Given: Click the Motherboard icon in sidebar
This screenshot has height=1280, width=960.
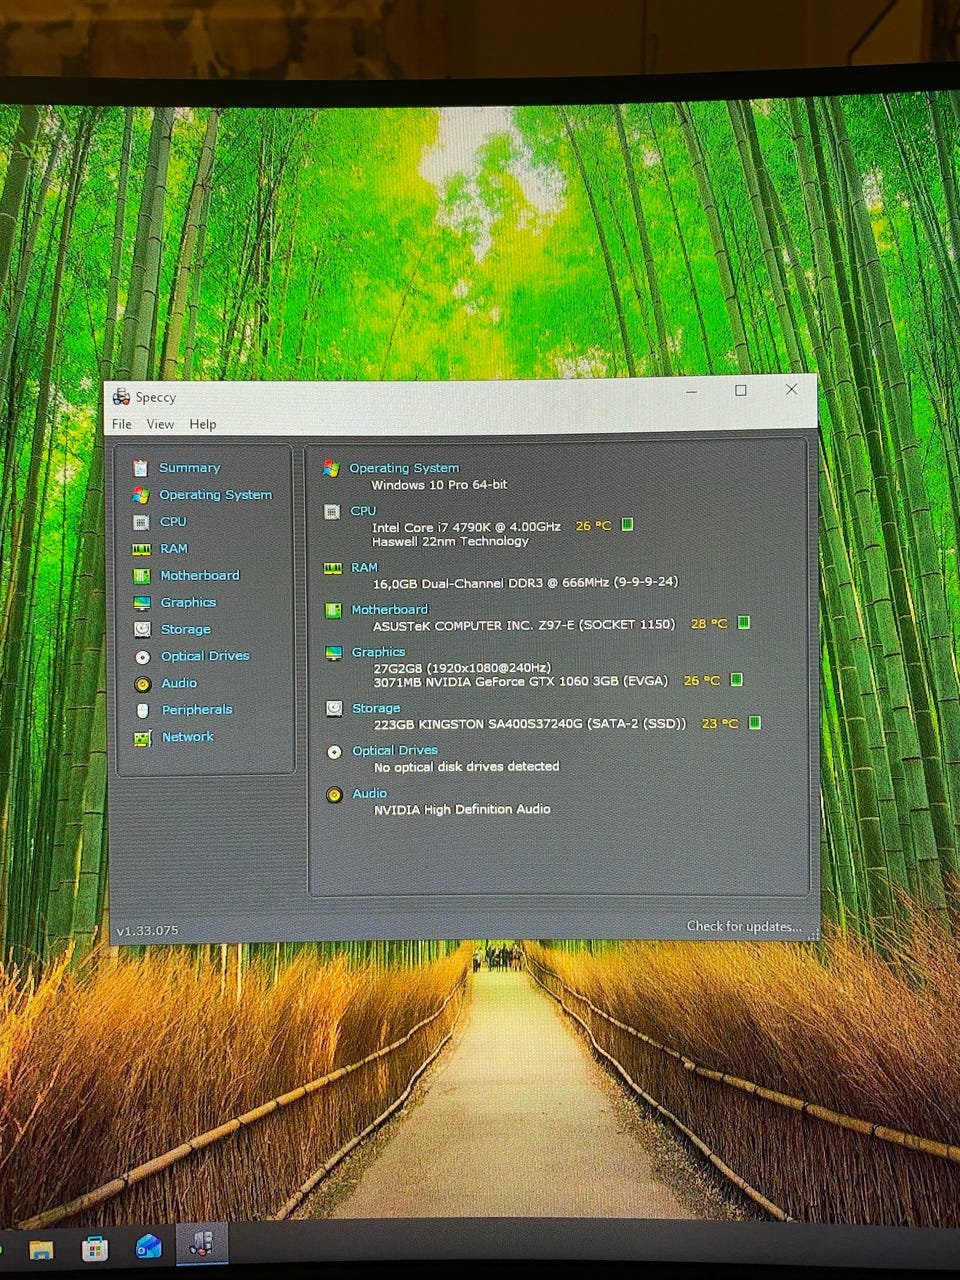Looking at the screenshot, I should 141,576.
